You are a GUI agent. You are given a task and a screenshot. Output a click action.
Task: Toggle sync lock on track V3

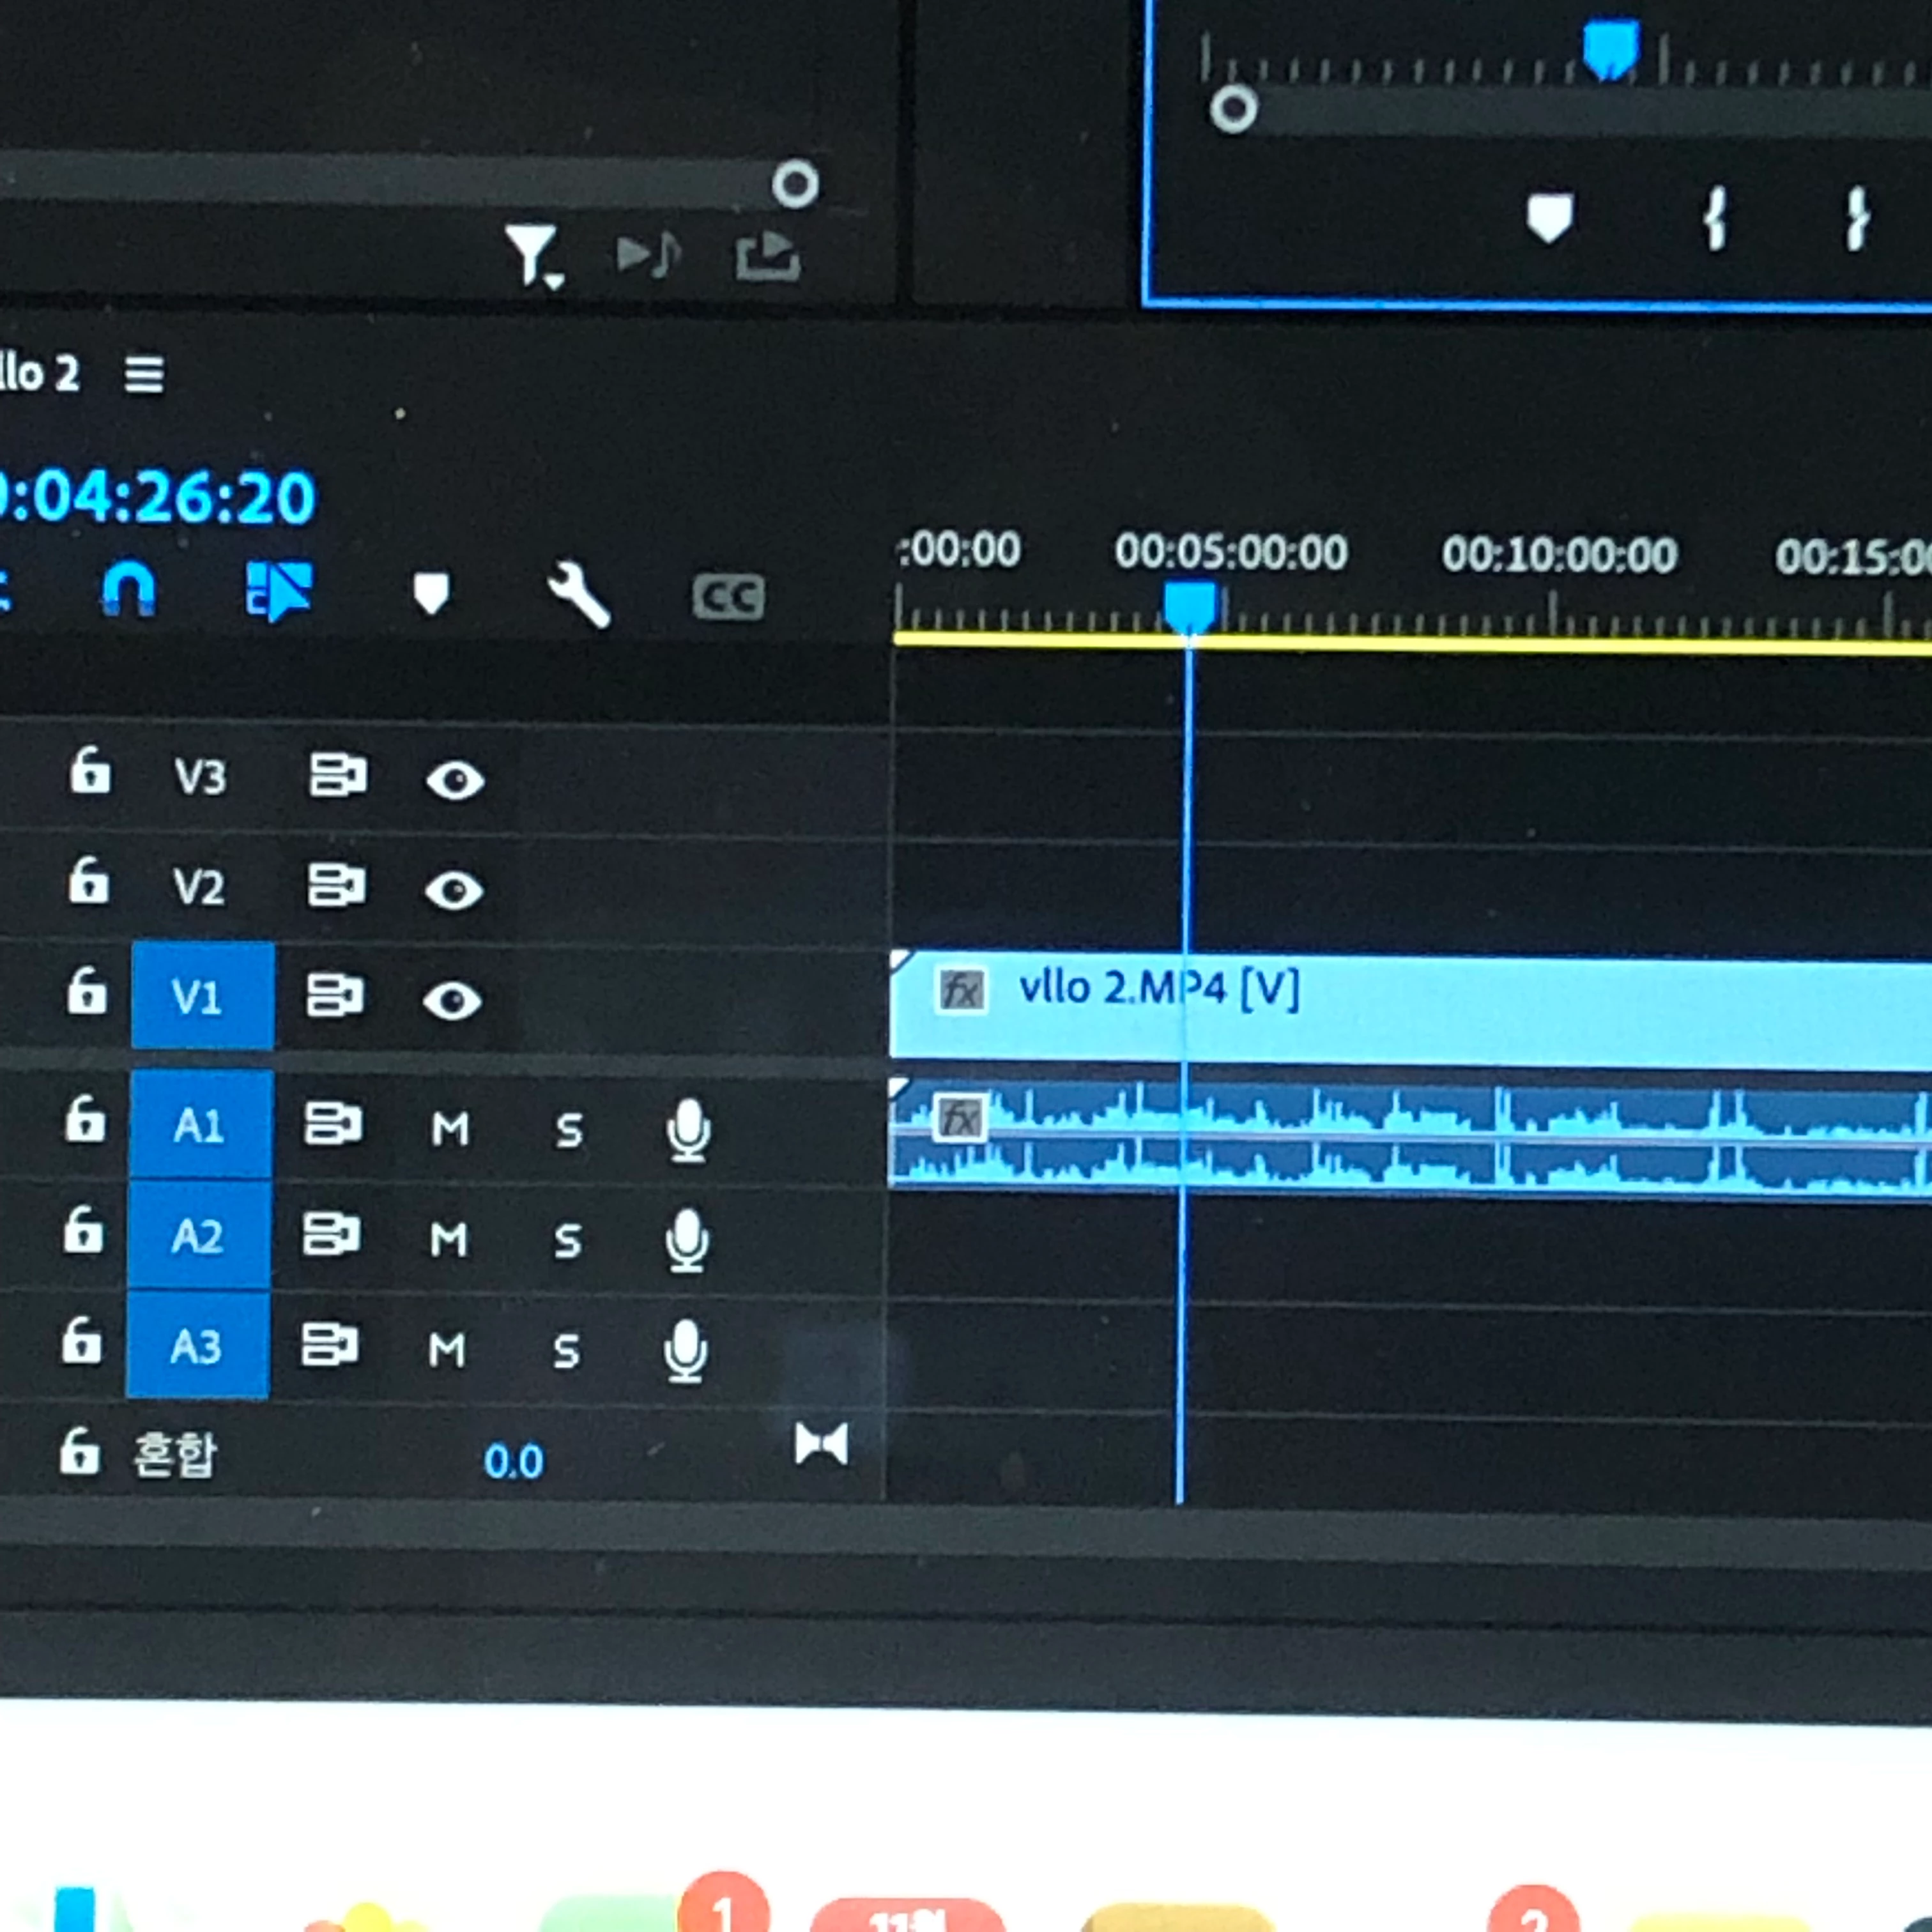337,775
